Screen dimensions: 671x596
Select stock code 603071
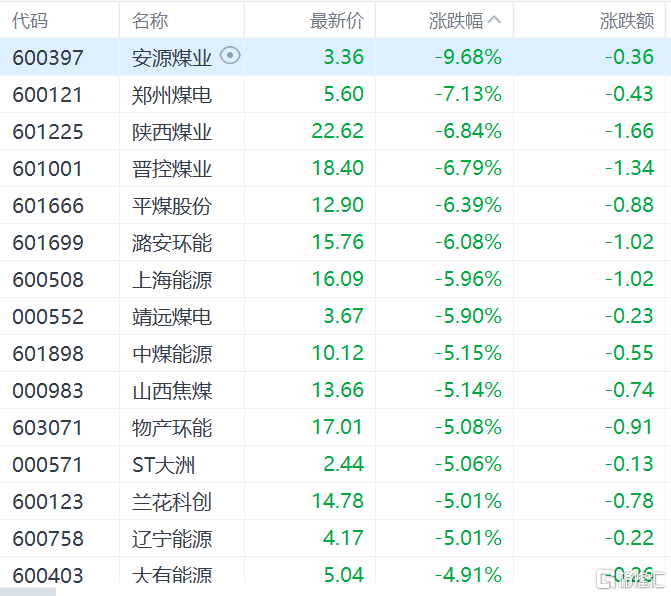(48, 428)
